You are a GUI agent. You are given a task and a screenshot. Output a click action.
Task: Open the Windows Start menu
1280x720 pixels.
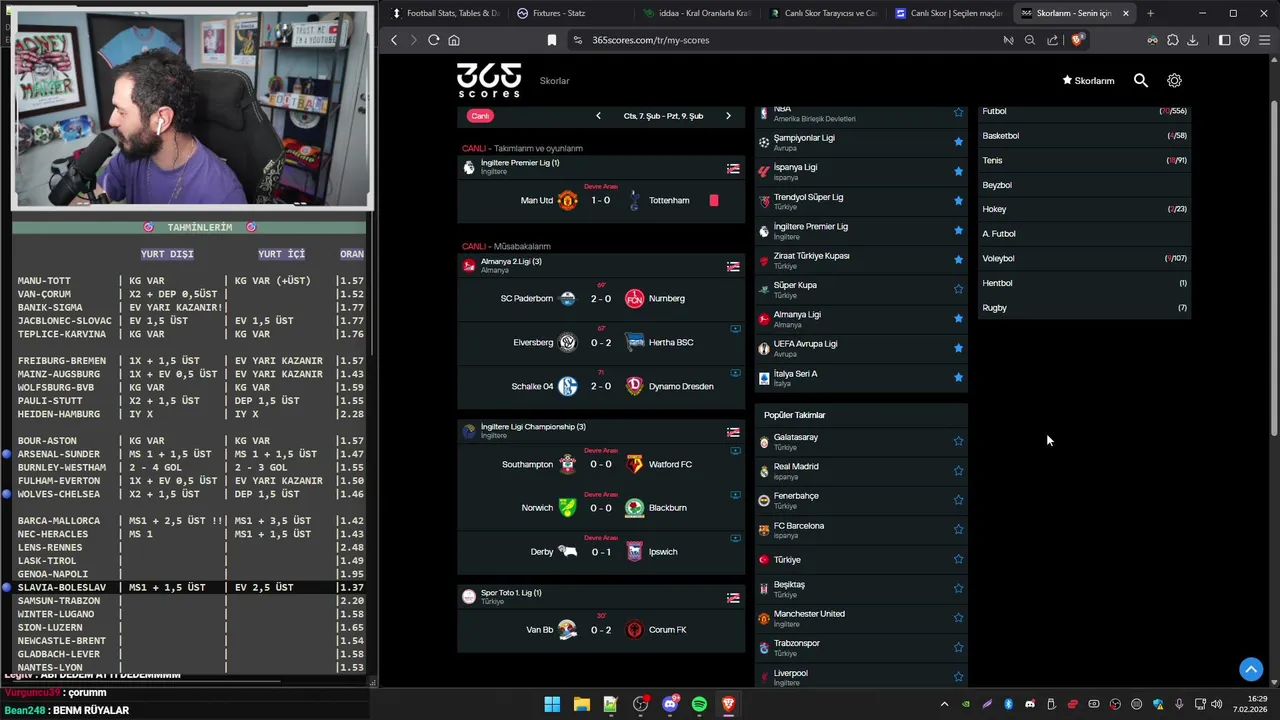[x=552, y=705]
